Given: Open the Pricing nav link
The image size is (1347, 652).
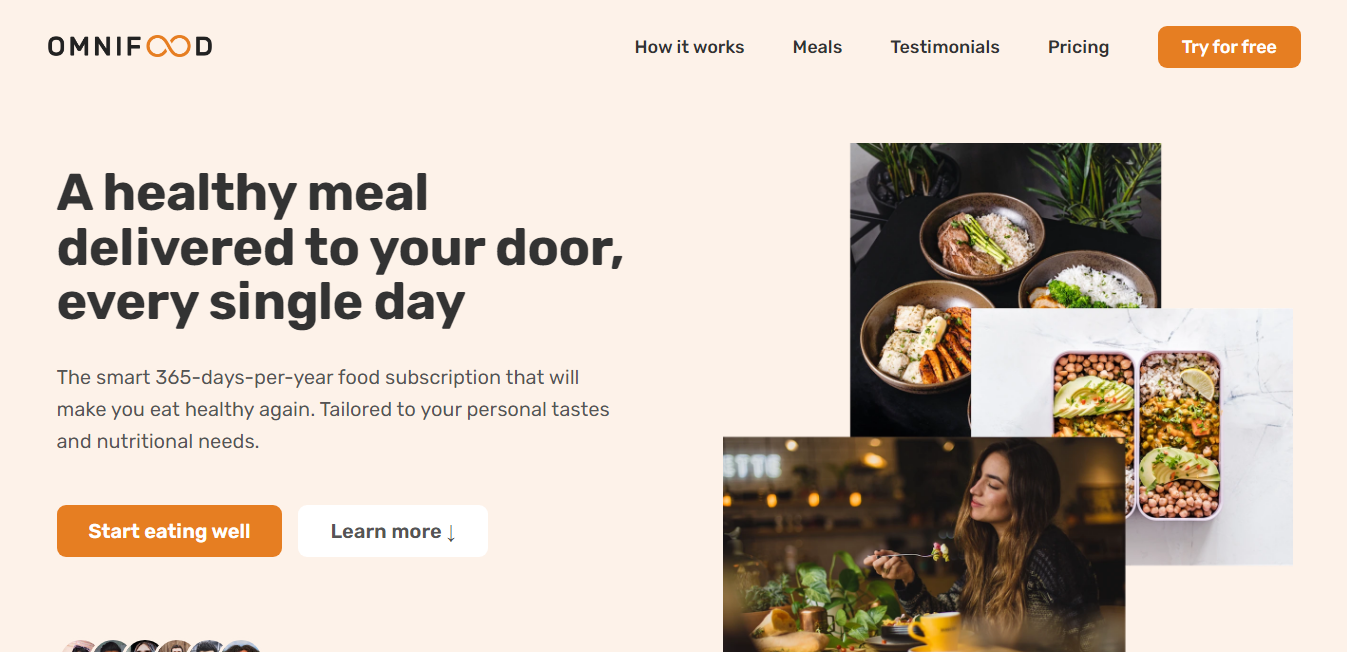Looking at the screenshot, I should point(1078,47).
